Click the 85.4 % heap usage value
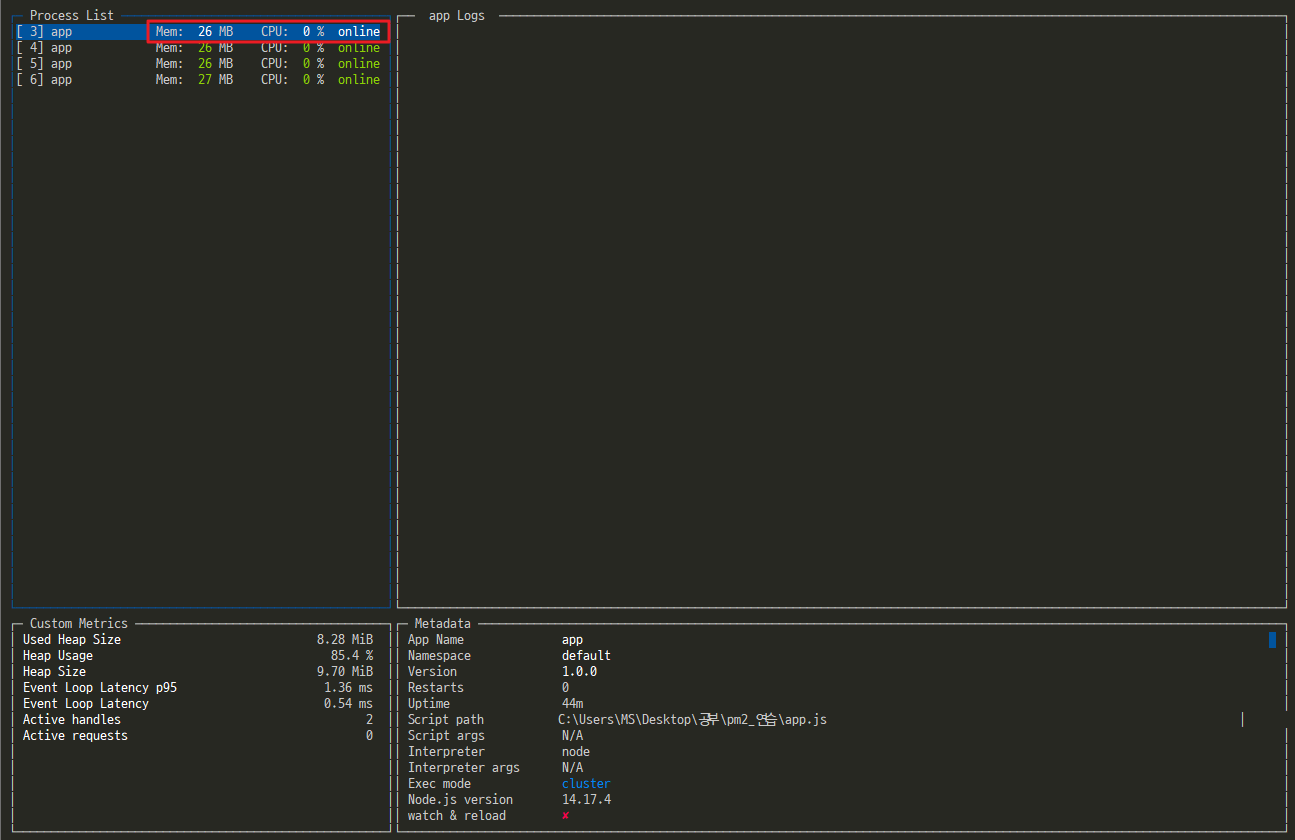 click(352, 656)
